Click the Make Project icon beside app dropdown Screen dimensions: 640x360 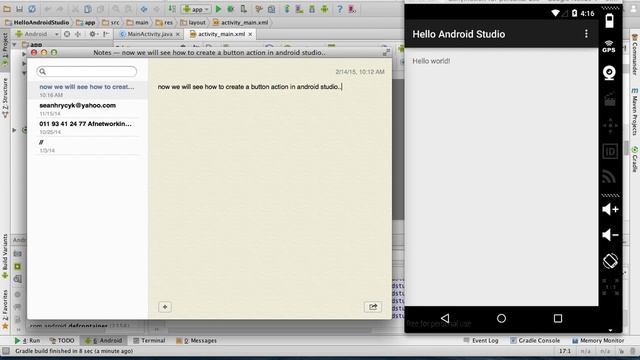[172, 9]
